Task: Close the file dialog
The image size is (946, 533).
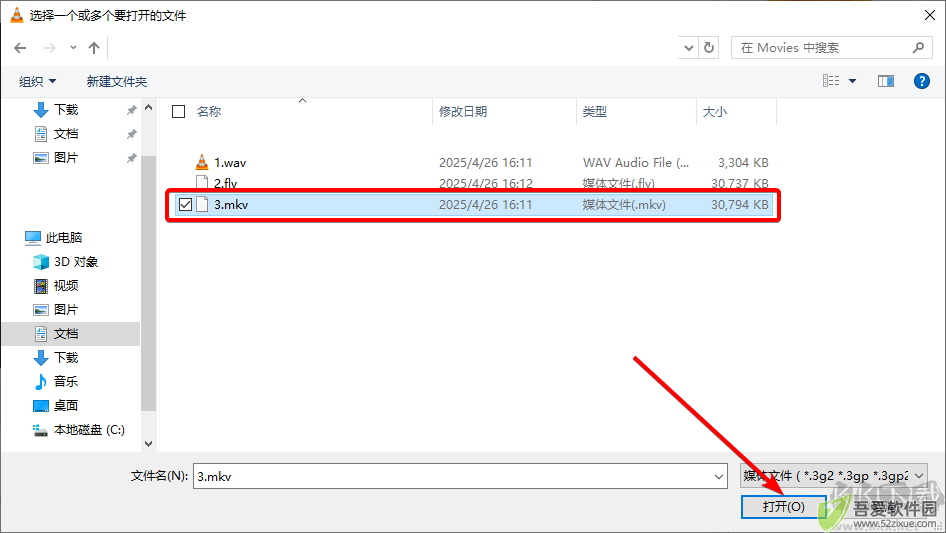Action: (x=930, y=15)
